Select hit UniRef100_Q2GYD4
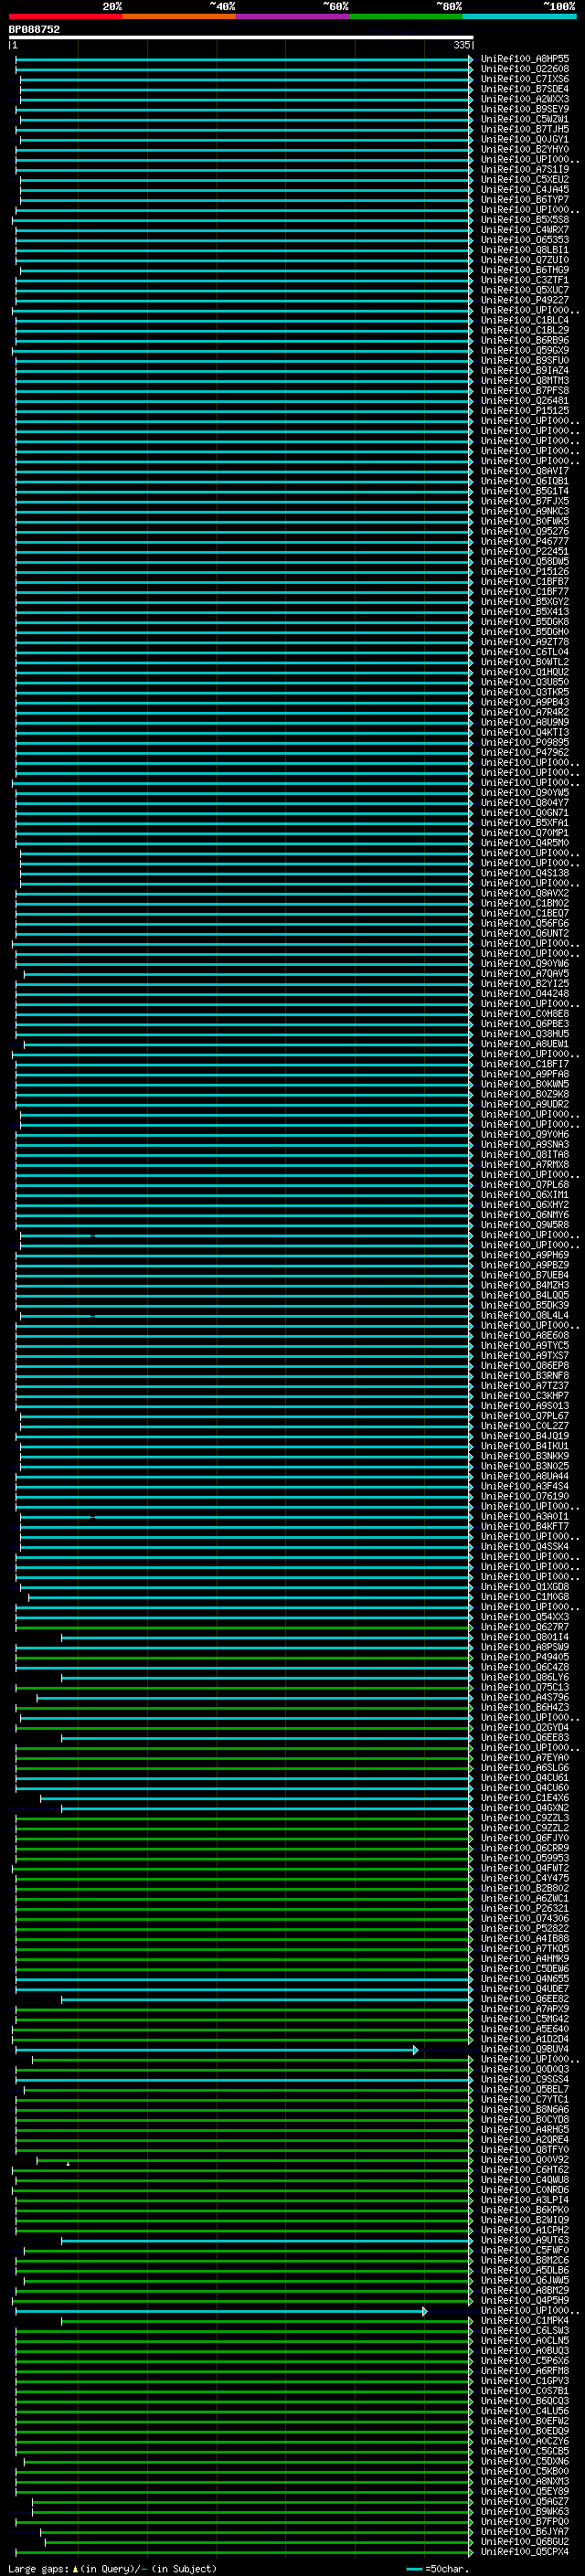The width and height of the screenshot is (585, 2576). (525, 1728)
